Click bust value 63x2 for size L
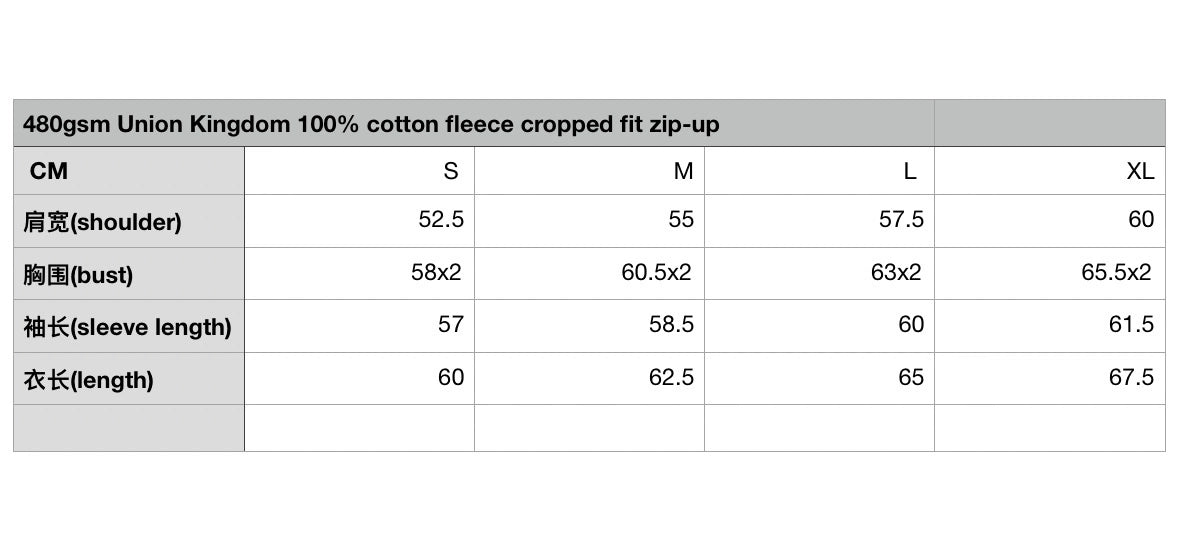The image size is (1179, 556). [896, 272]
